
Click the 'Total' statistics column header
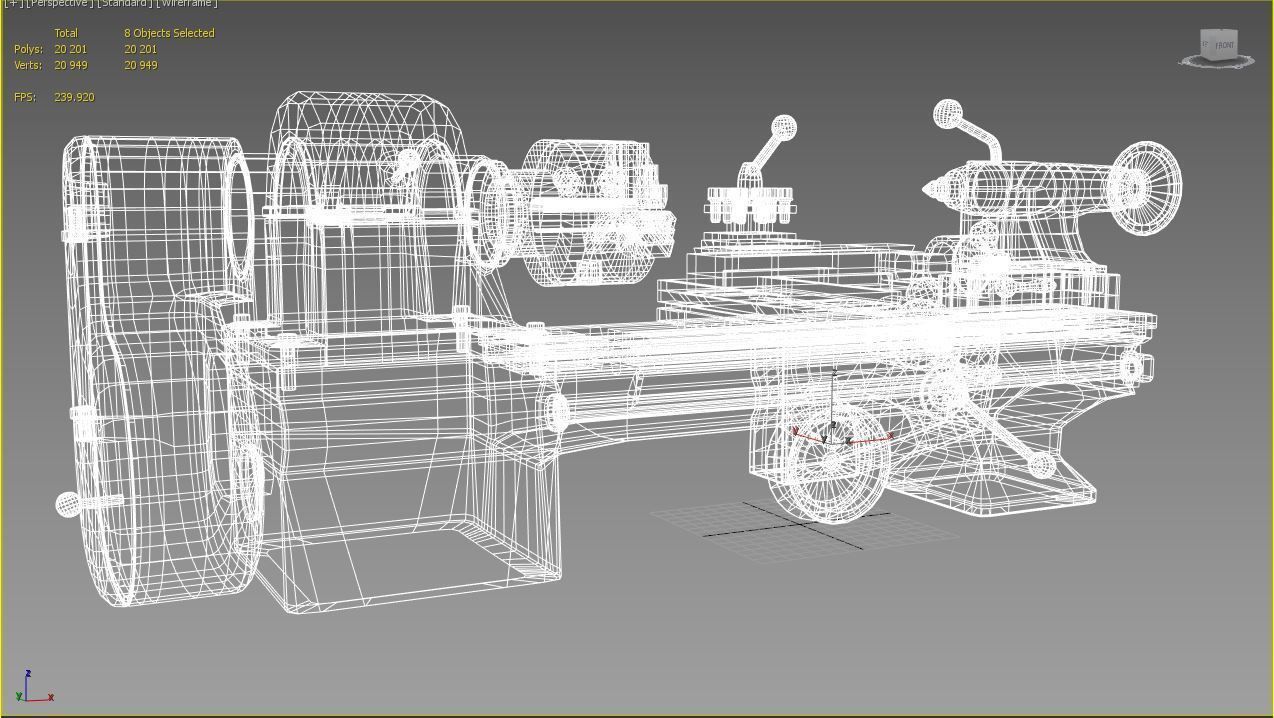coord(66,33)
